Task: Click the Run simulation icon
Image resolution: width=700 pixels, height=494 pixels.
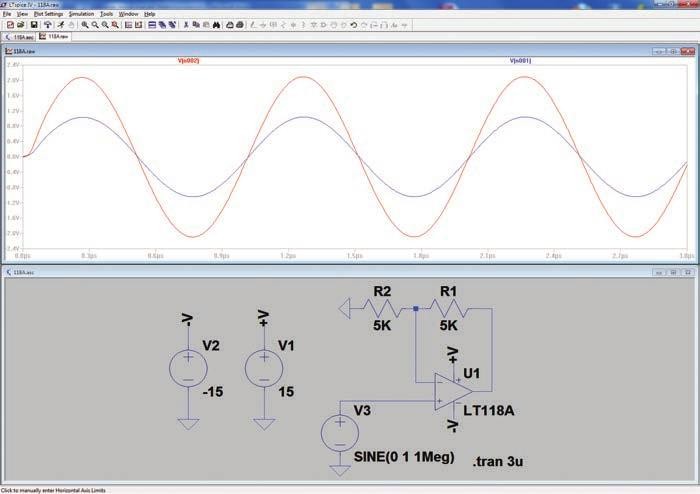Action: [61, 25]
